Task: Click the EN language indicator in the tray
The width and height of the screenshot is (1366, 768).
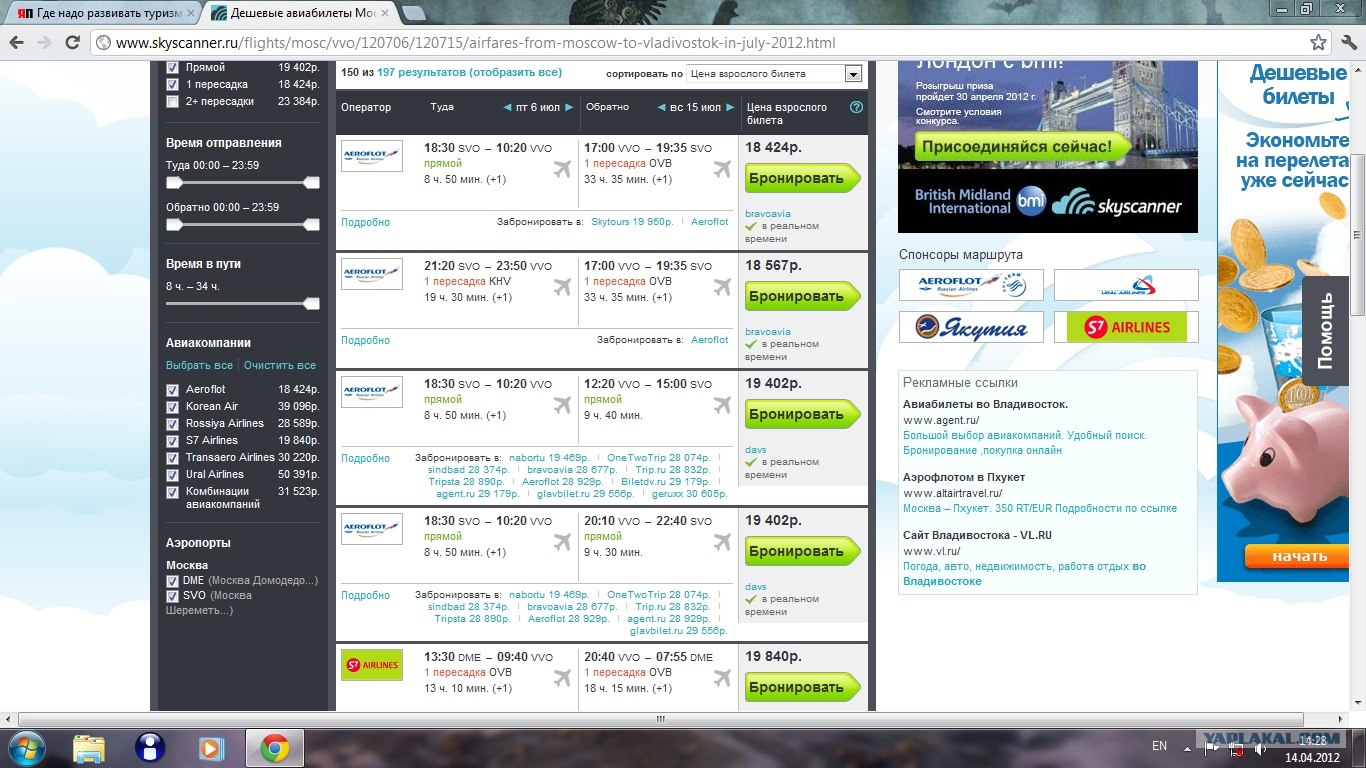Action: (x=1160, y=746)
